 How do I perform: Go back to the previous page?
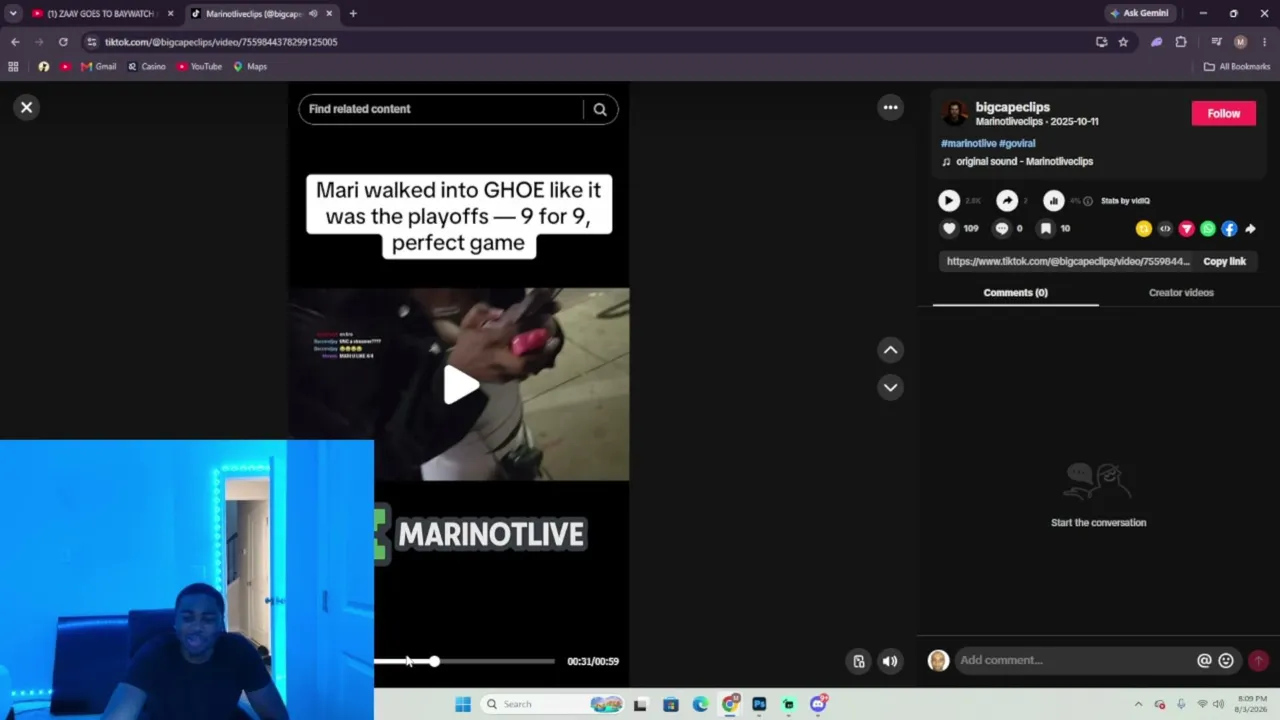(15, 42)
